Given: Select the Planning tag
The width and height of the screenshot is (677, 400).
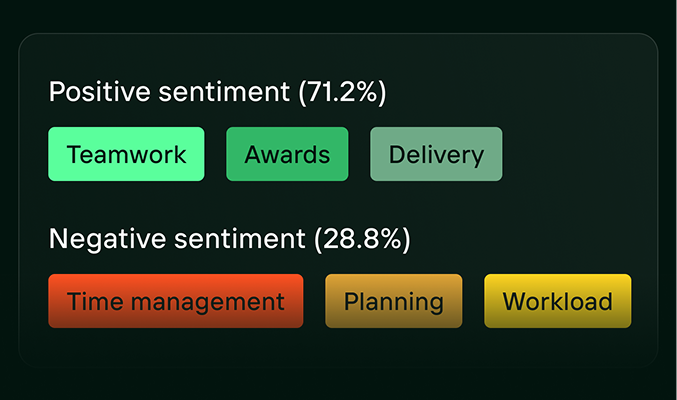Looking at the screenshot, I should point(394,301).
